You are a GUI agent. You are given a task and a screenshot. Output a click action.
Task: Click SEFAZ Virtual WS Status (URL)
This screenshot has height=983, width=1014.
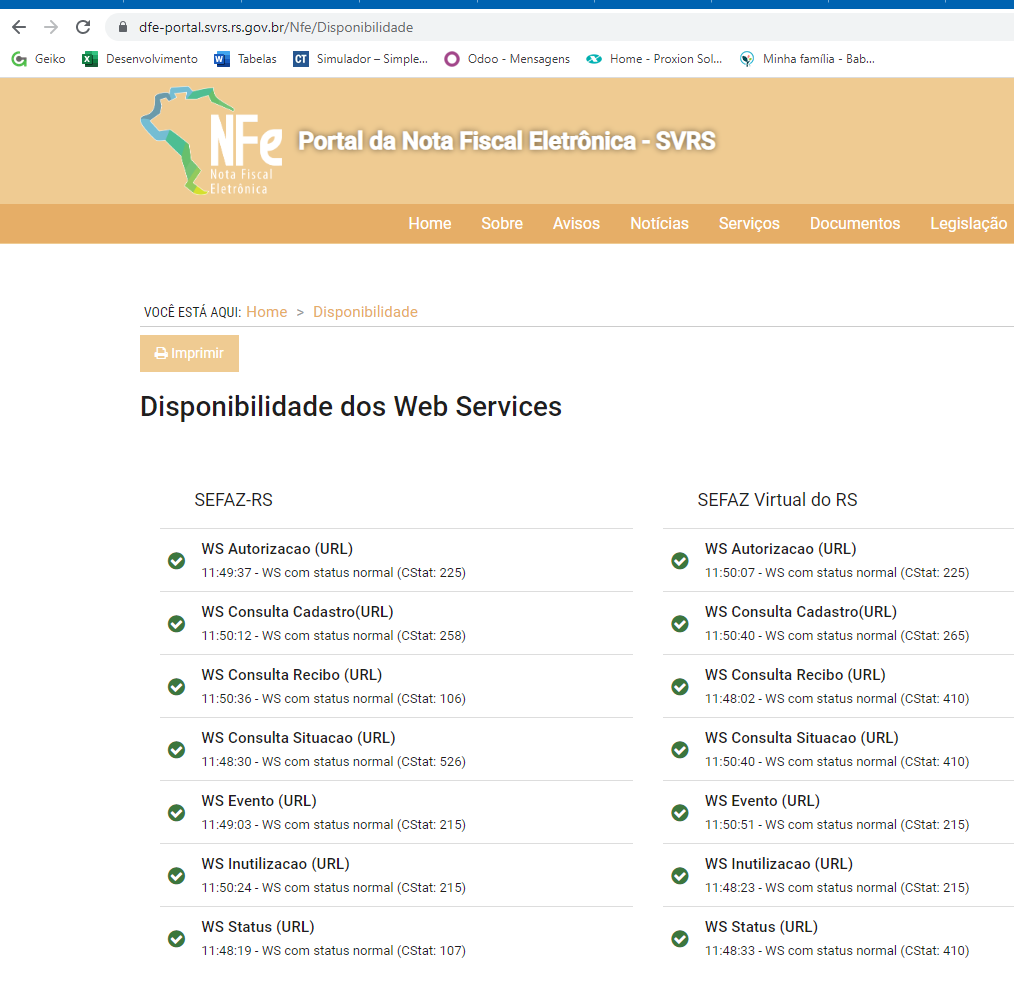click(x=761, y=927)
